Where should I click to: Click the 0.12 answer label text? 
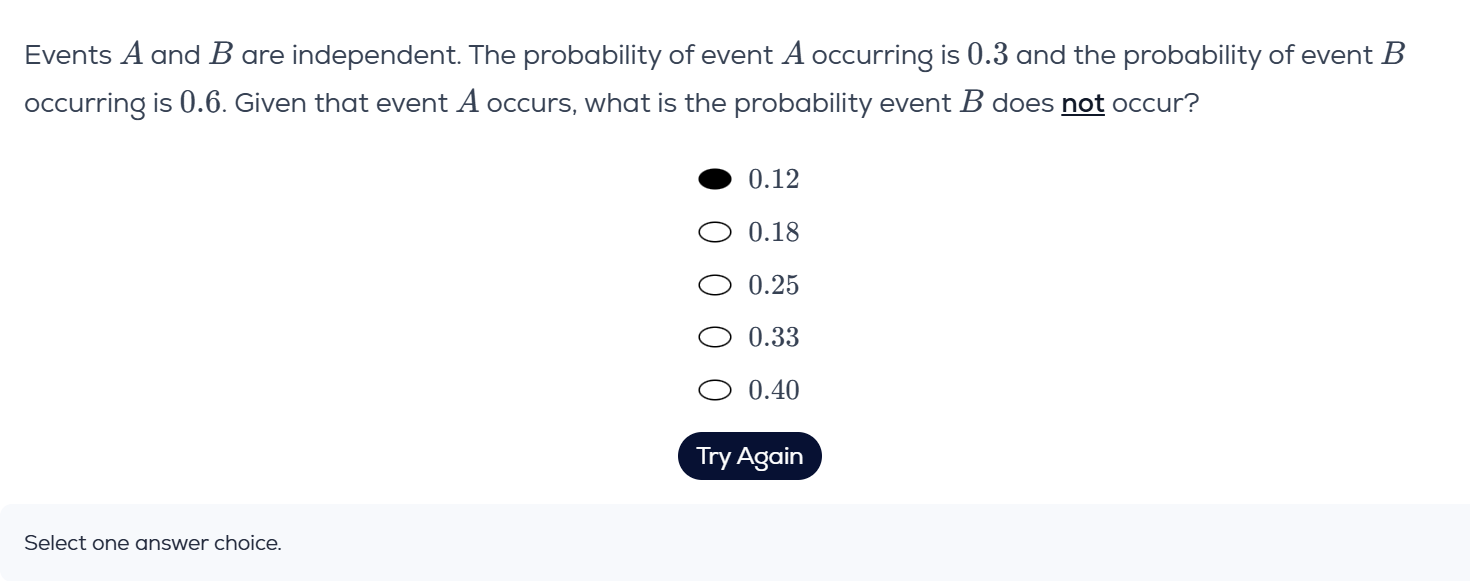pos(774,180)
